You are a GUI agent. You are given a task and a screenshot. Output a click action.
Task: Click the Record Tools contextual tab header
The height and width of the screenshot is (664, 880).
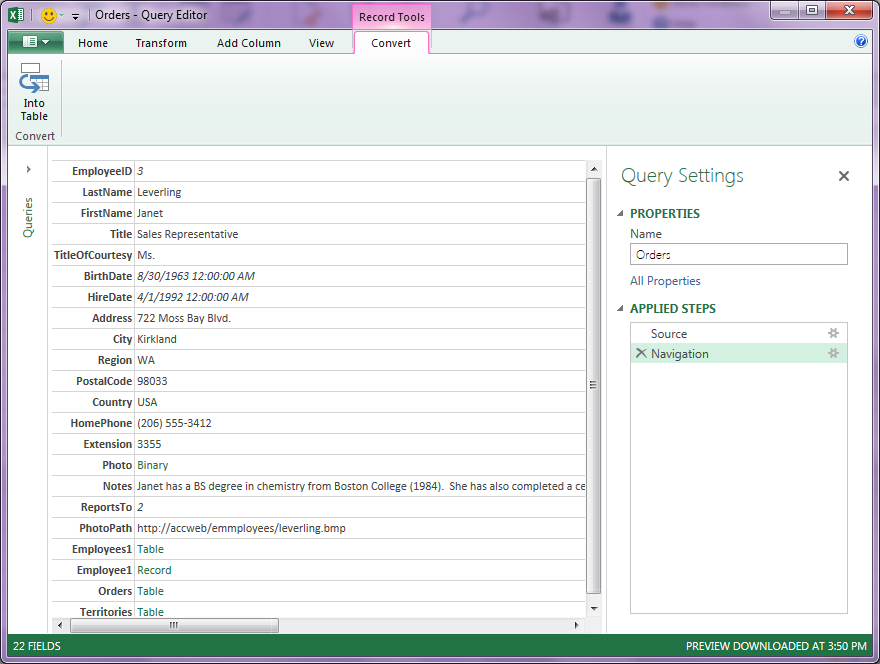[x=392, y=17]
